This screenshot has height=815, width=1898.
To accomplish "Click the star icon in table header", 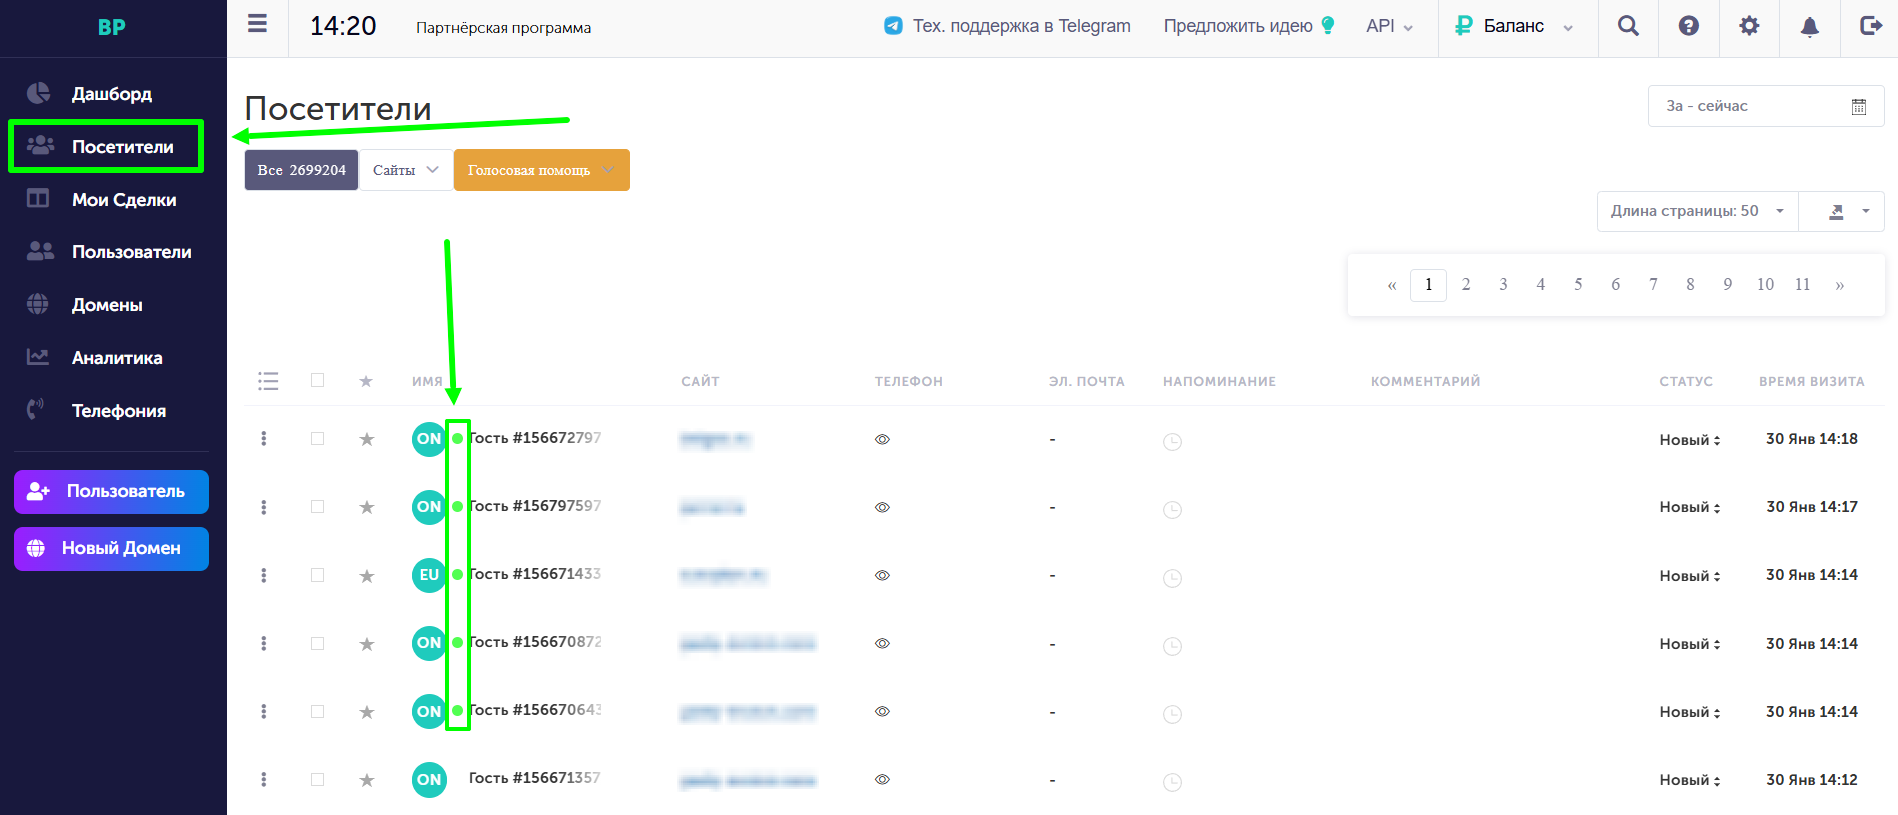I will click(366, 381).
